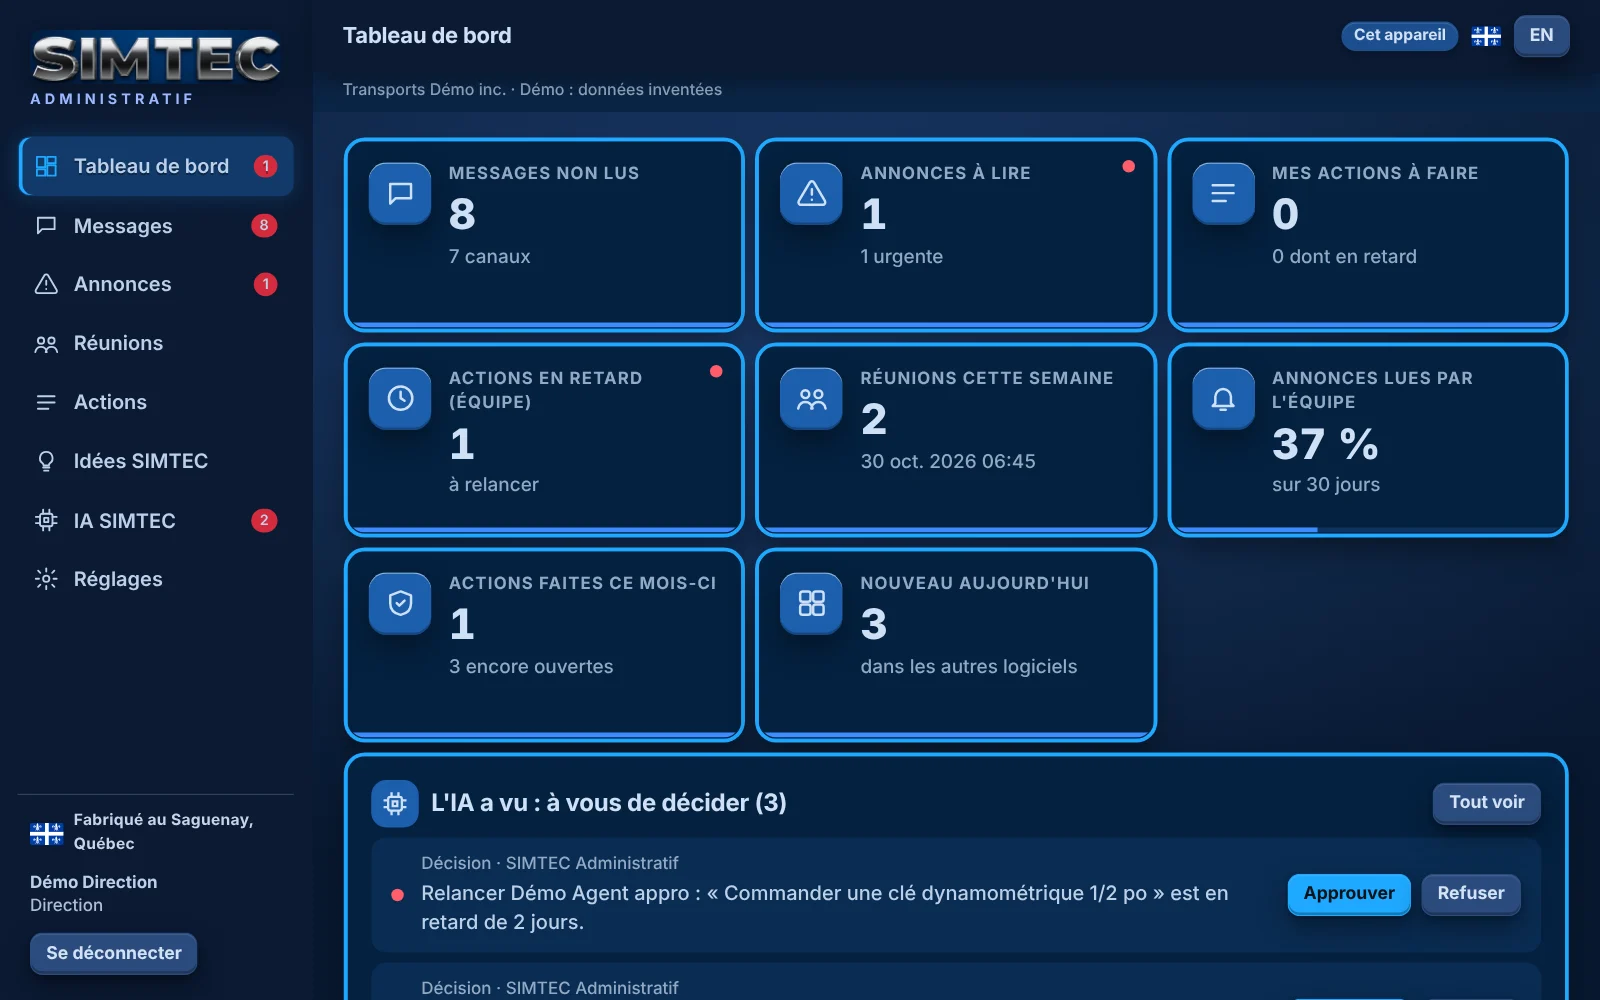This screenshot has width=1600, height=1000.
Task: Click Tout voir for AI decisions
Action: [1487, 803]
